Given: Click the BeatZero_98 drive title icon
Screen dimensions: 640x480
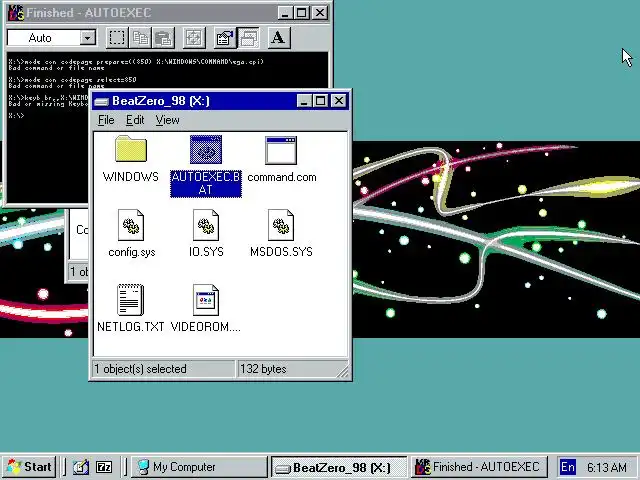Looking at the screenshot, I should coord(101,101).
